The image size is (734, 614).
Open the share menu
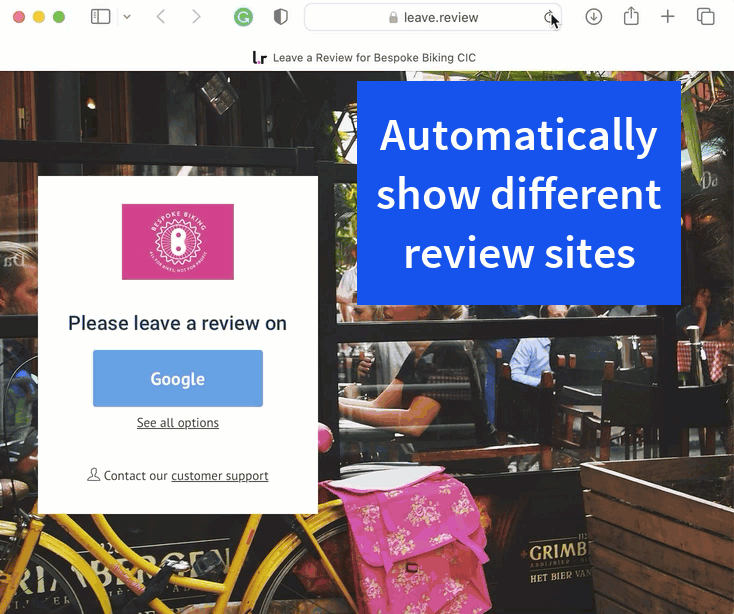pos(631,17)
